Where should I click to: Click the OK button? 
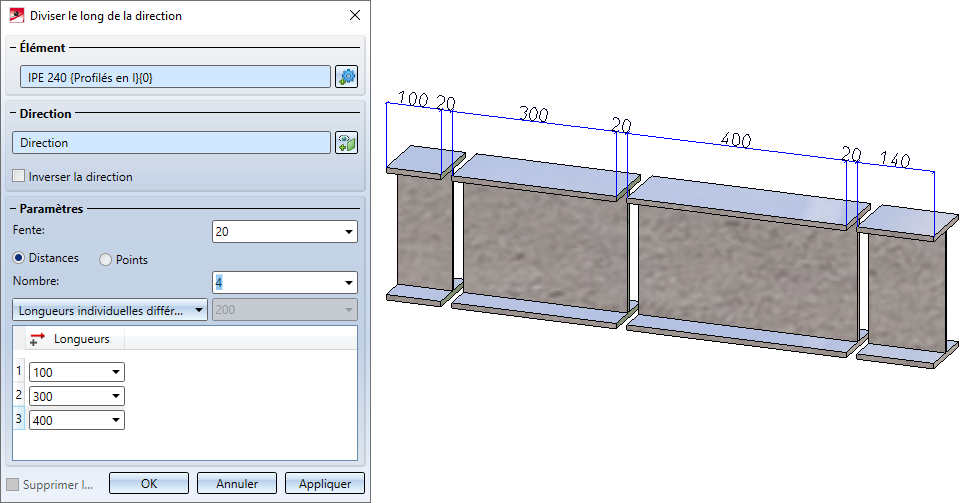click(149, 483)
